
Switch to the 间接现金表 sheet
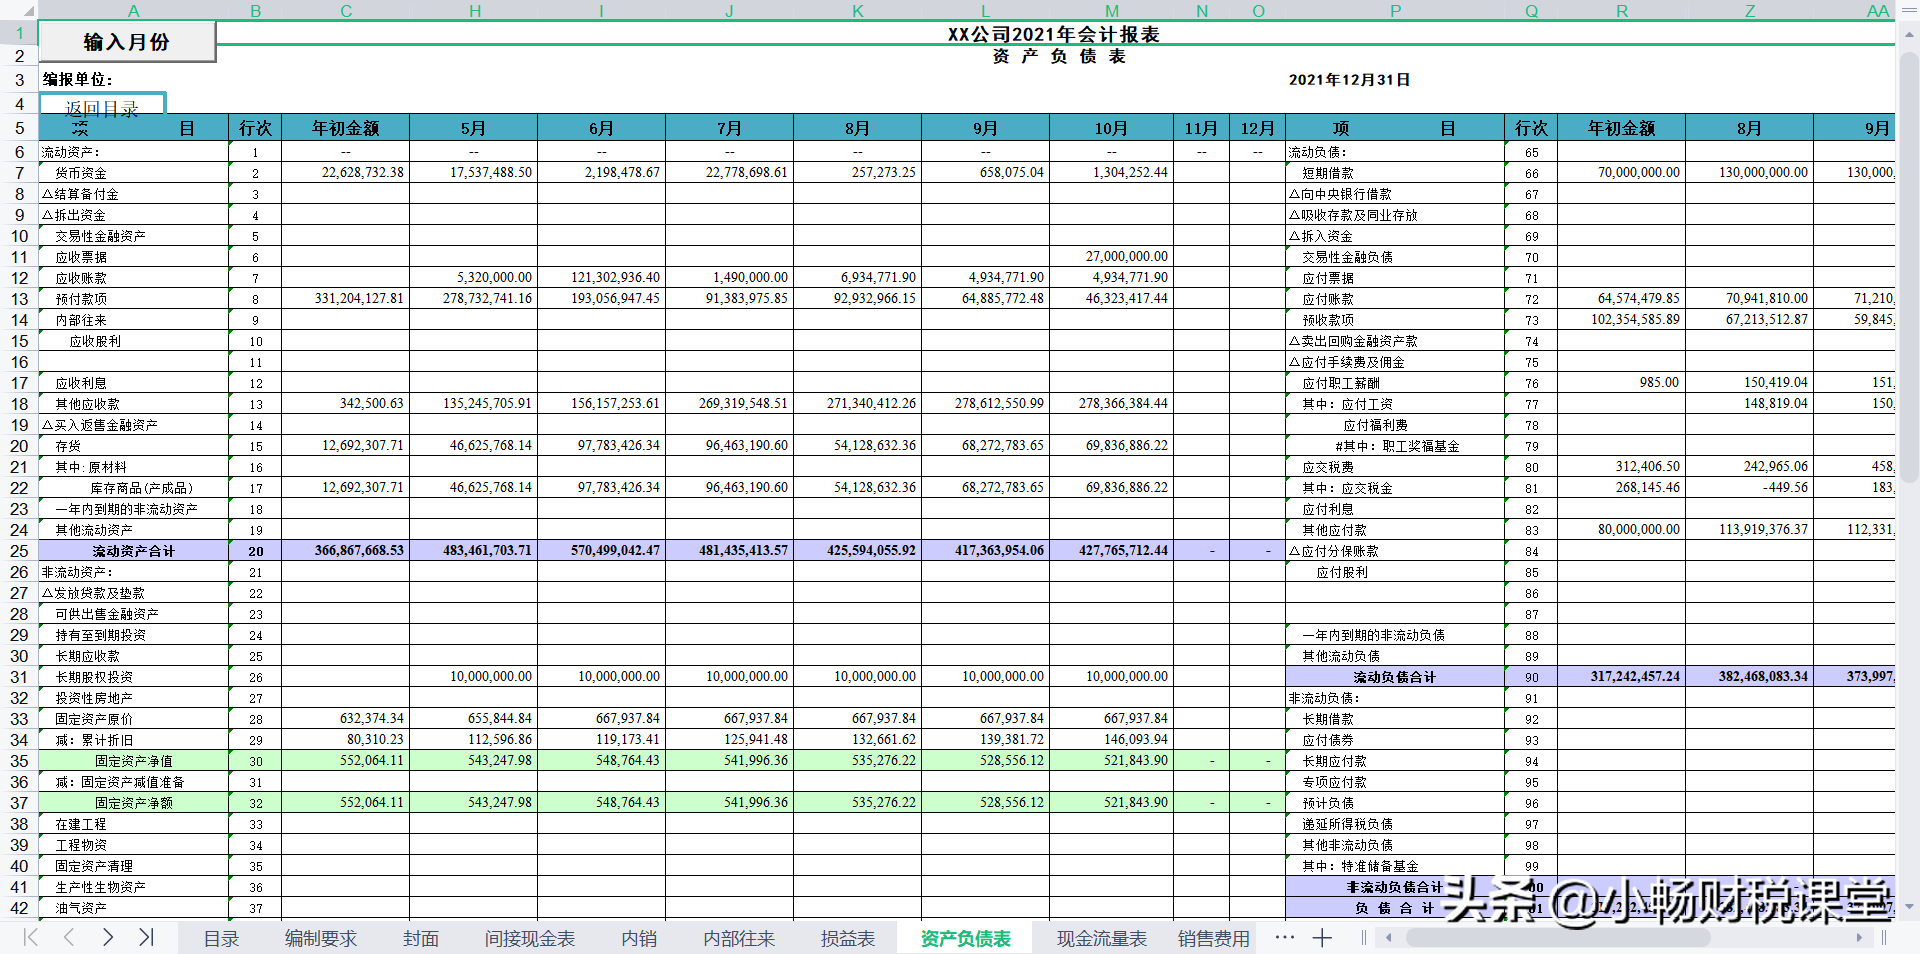point(530,938)
